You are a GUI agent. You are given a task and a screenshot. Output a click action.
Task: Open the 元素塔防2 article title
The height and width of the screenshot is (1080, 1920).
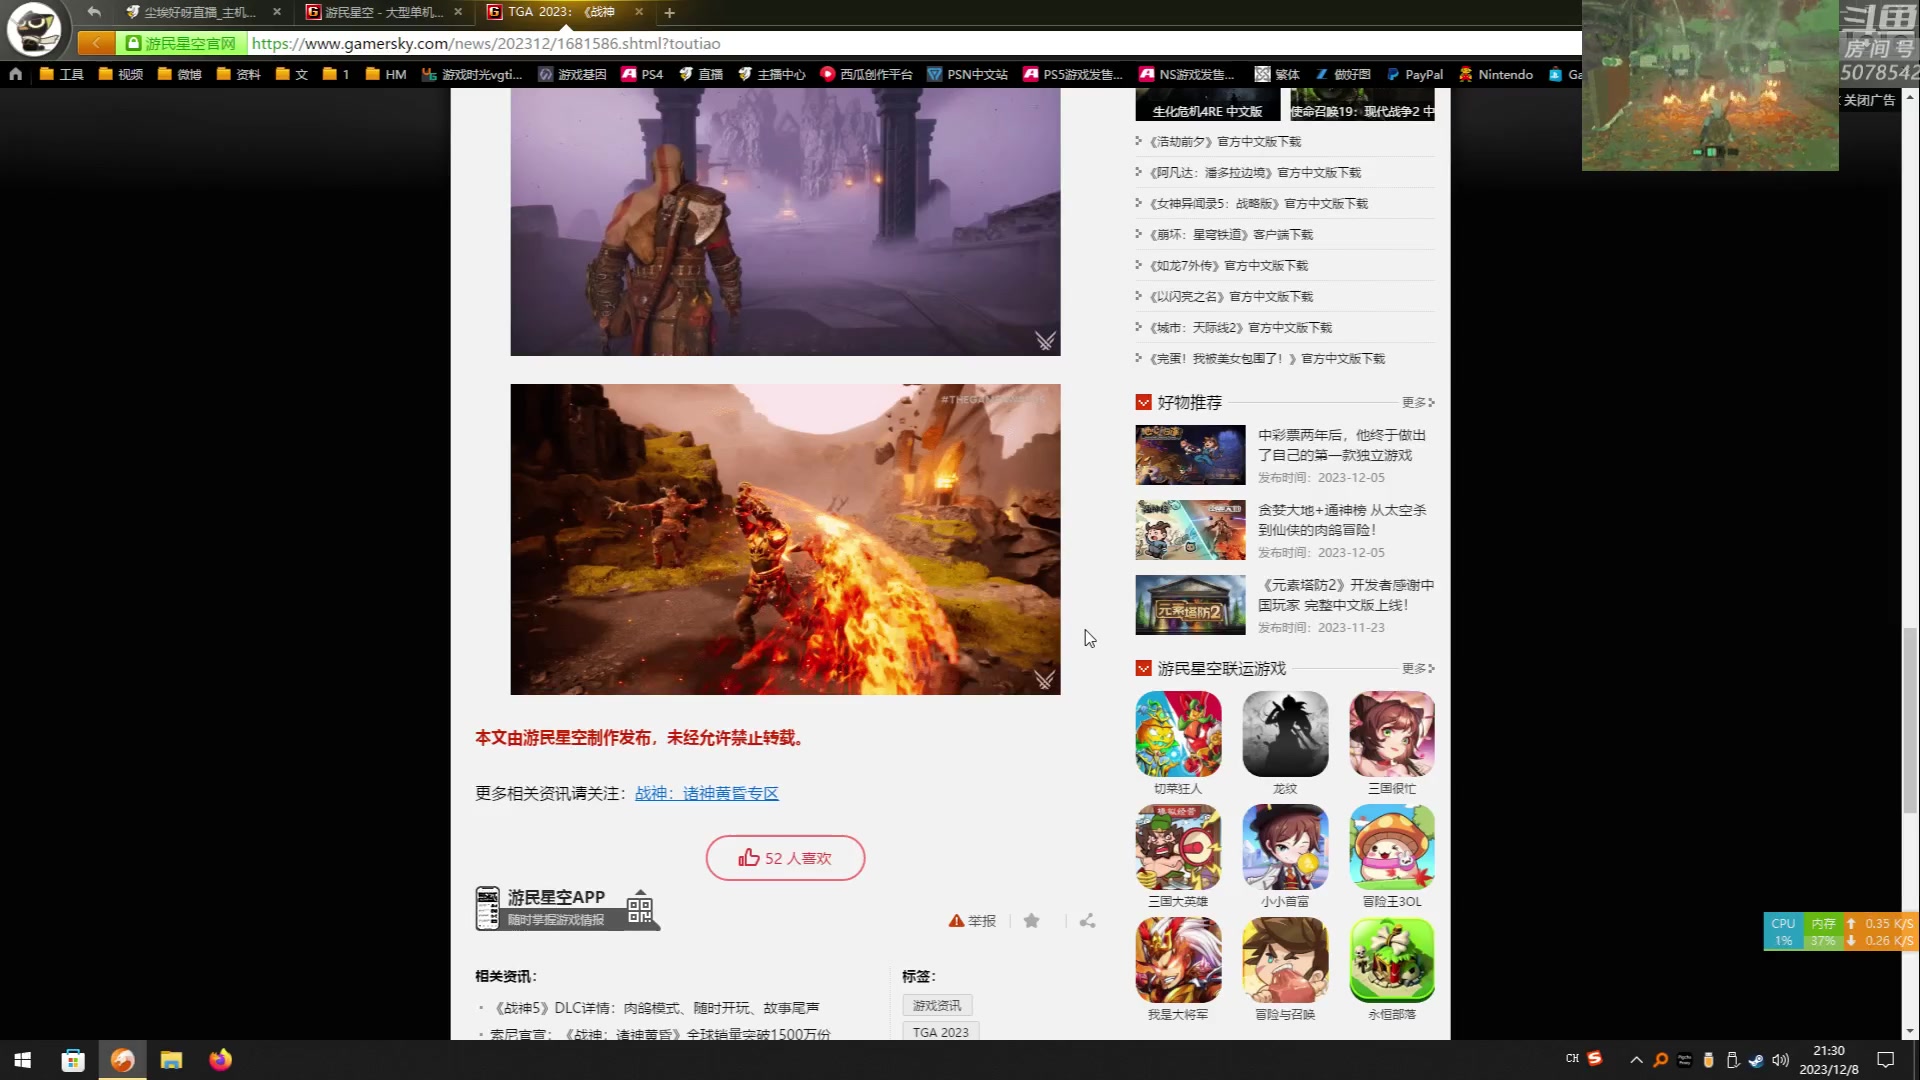(x=1346, y=595)
